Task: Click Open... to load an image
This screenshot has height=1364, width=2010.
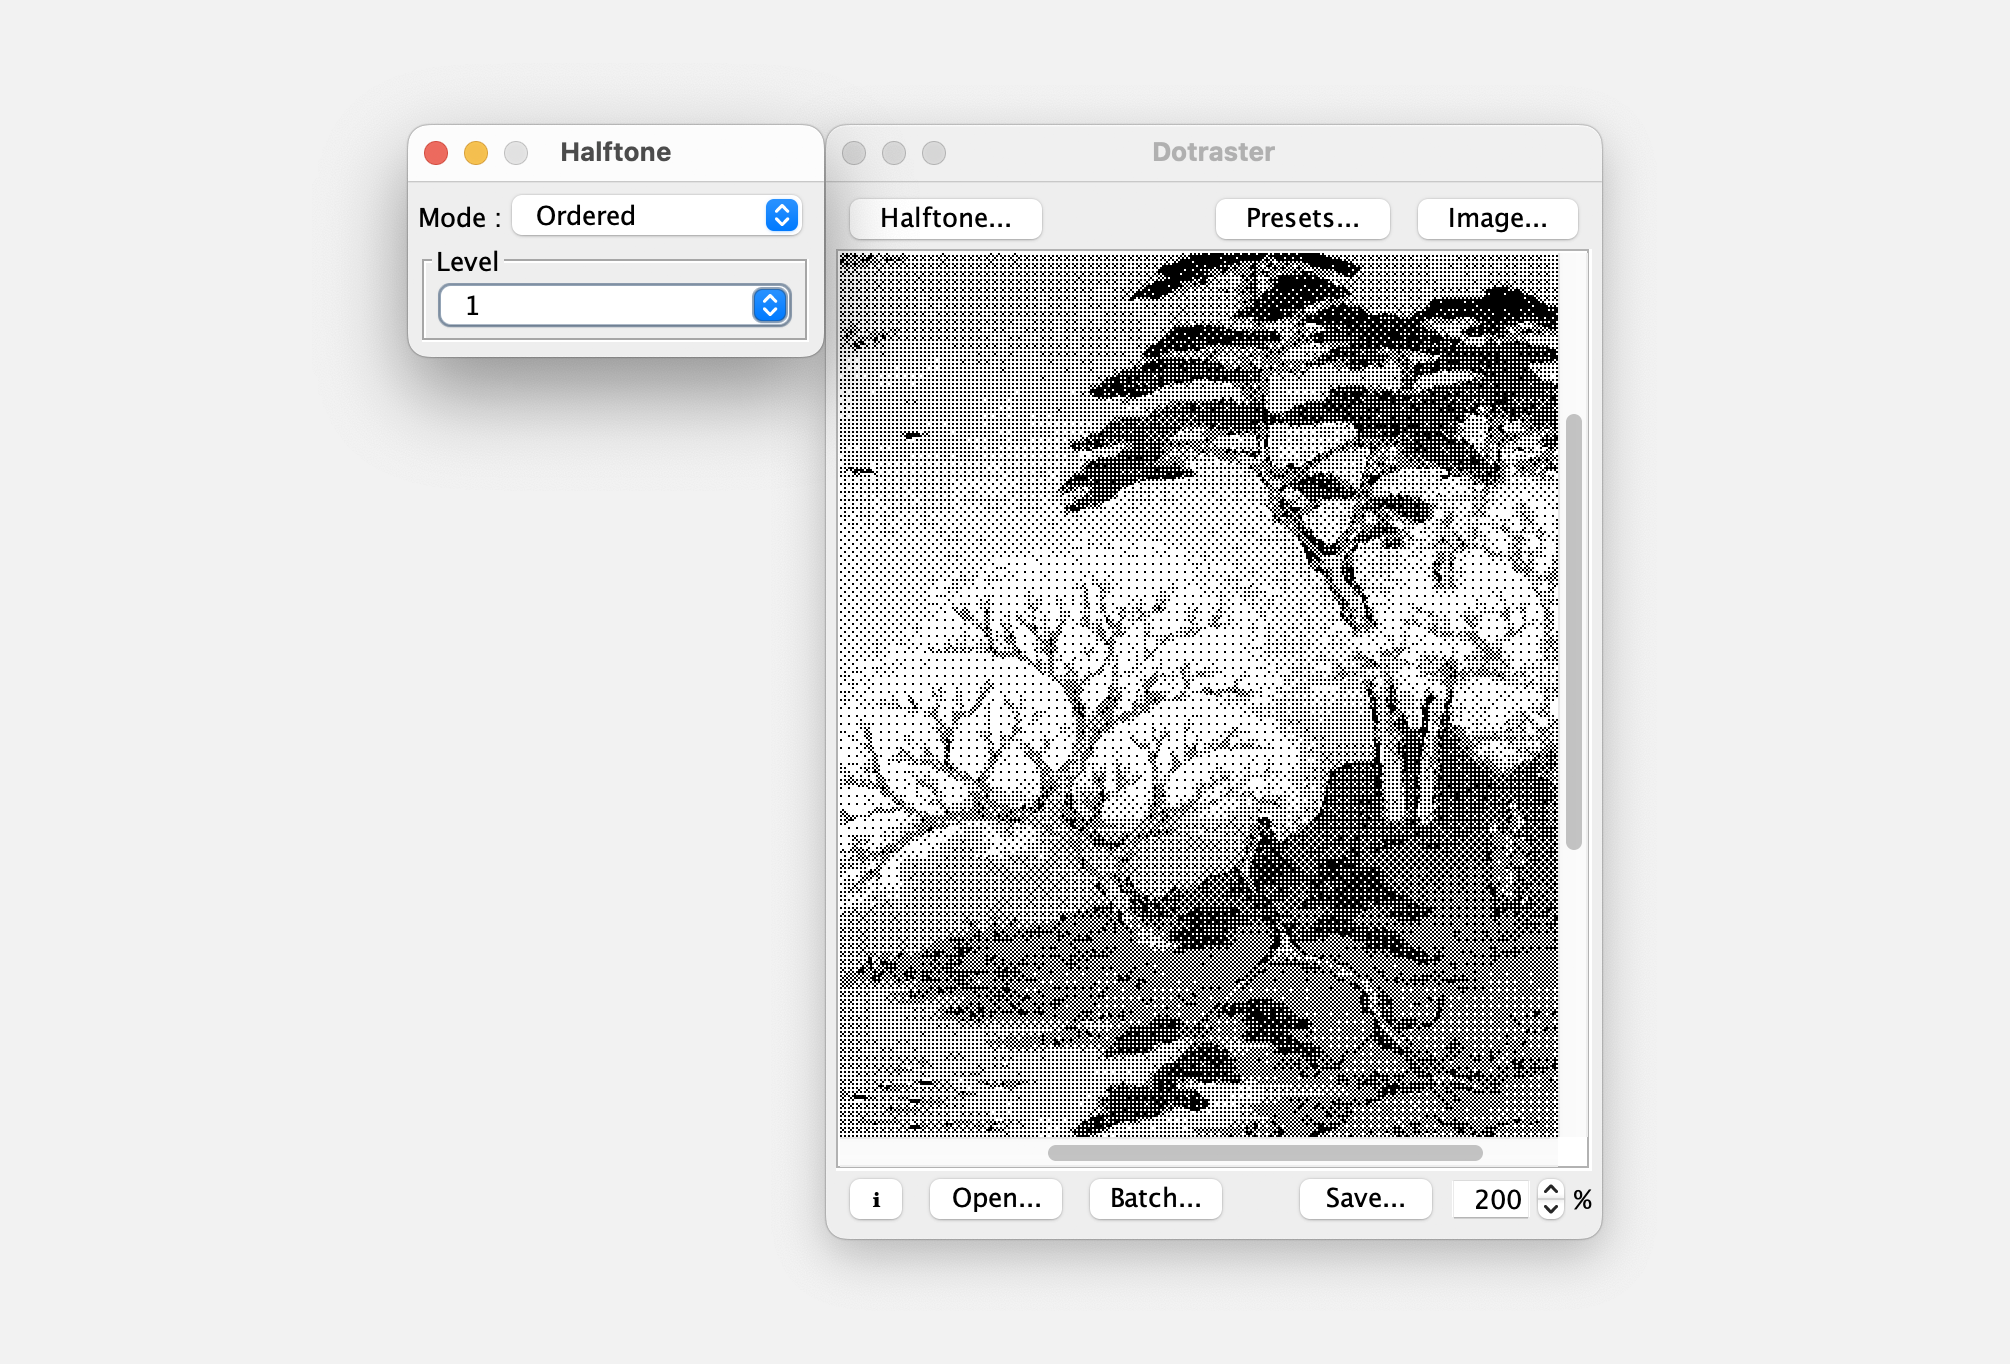Action: pos(996,1198)
